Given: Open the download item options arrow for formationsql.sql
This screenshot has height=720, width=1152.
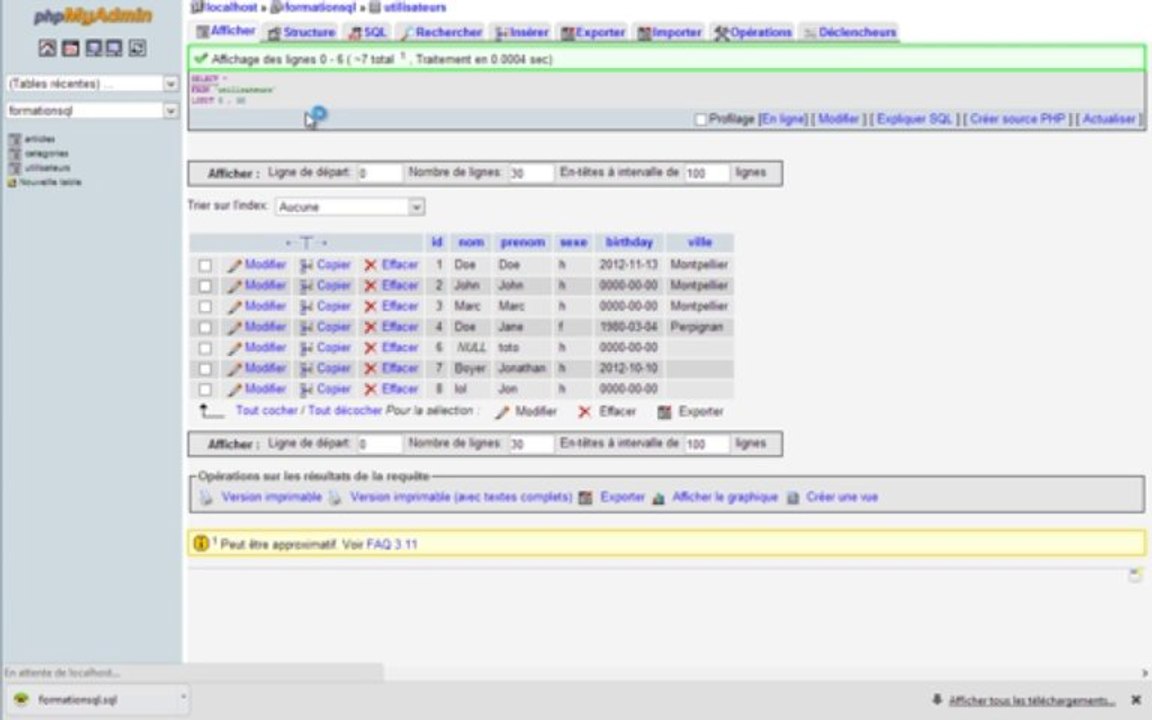Looking at the screenshot, I should point(183,697).
